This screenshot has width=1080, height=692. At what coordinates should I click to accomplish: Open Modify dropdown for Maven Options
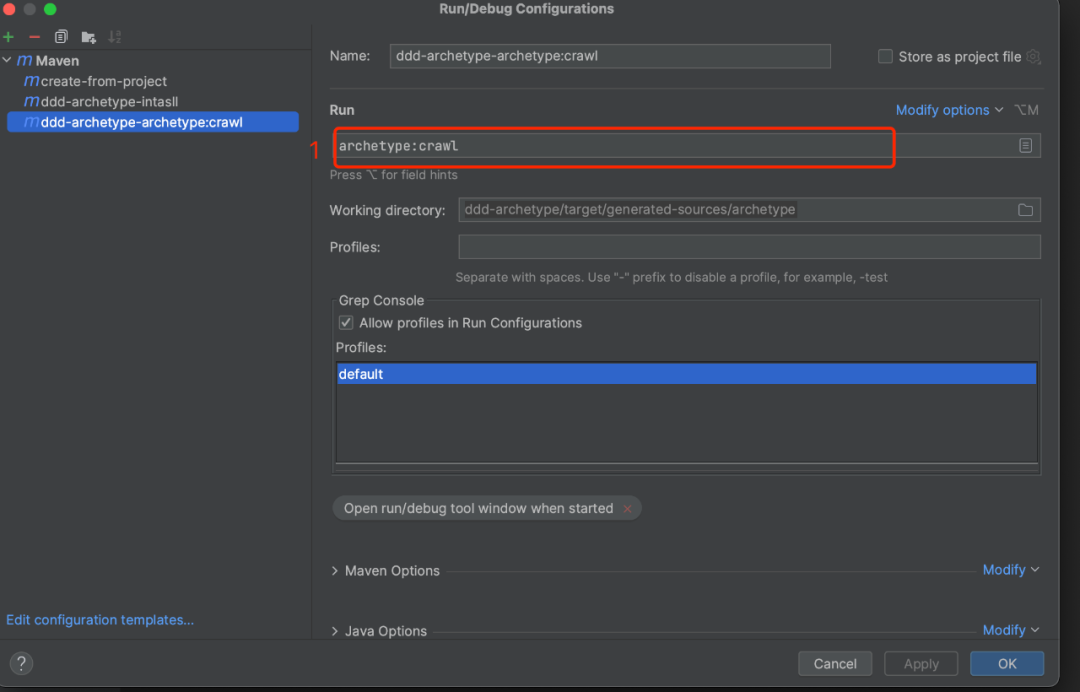[x=1010, y=570]
